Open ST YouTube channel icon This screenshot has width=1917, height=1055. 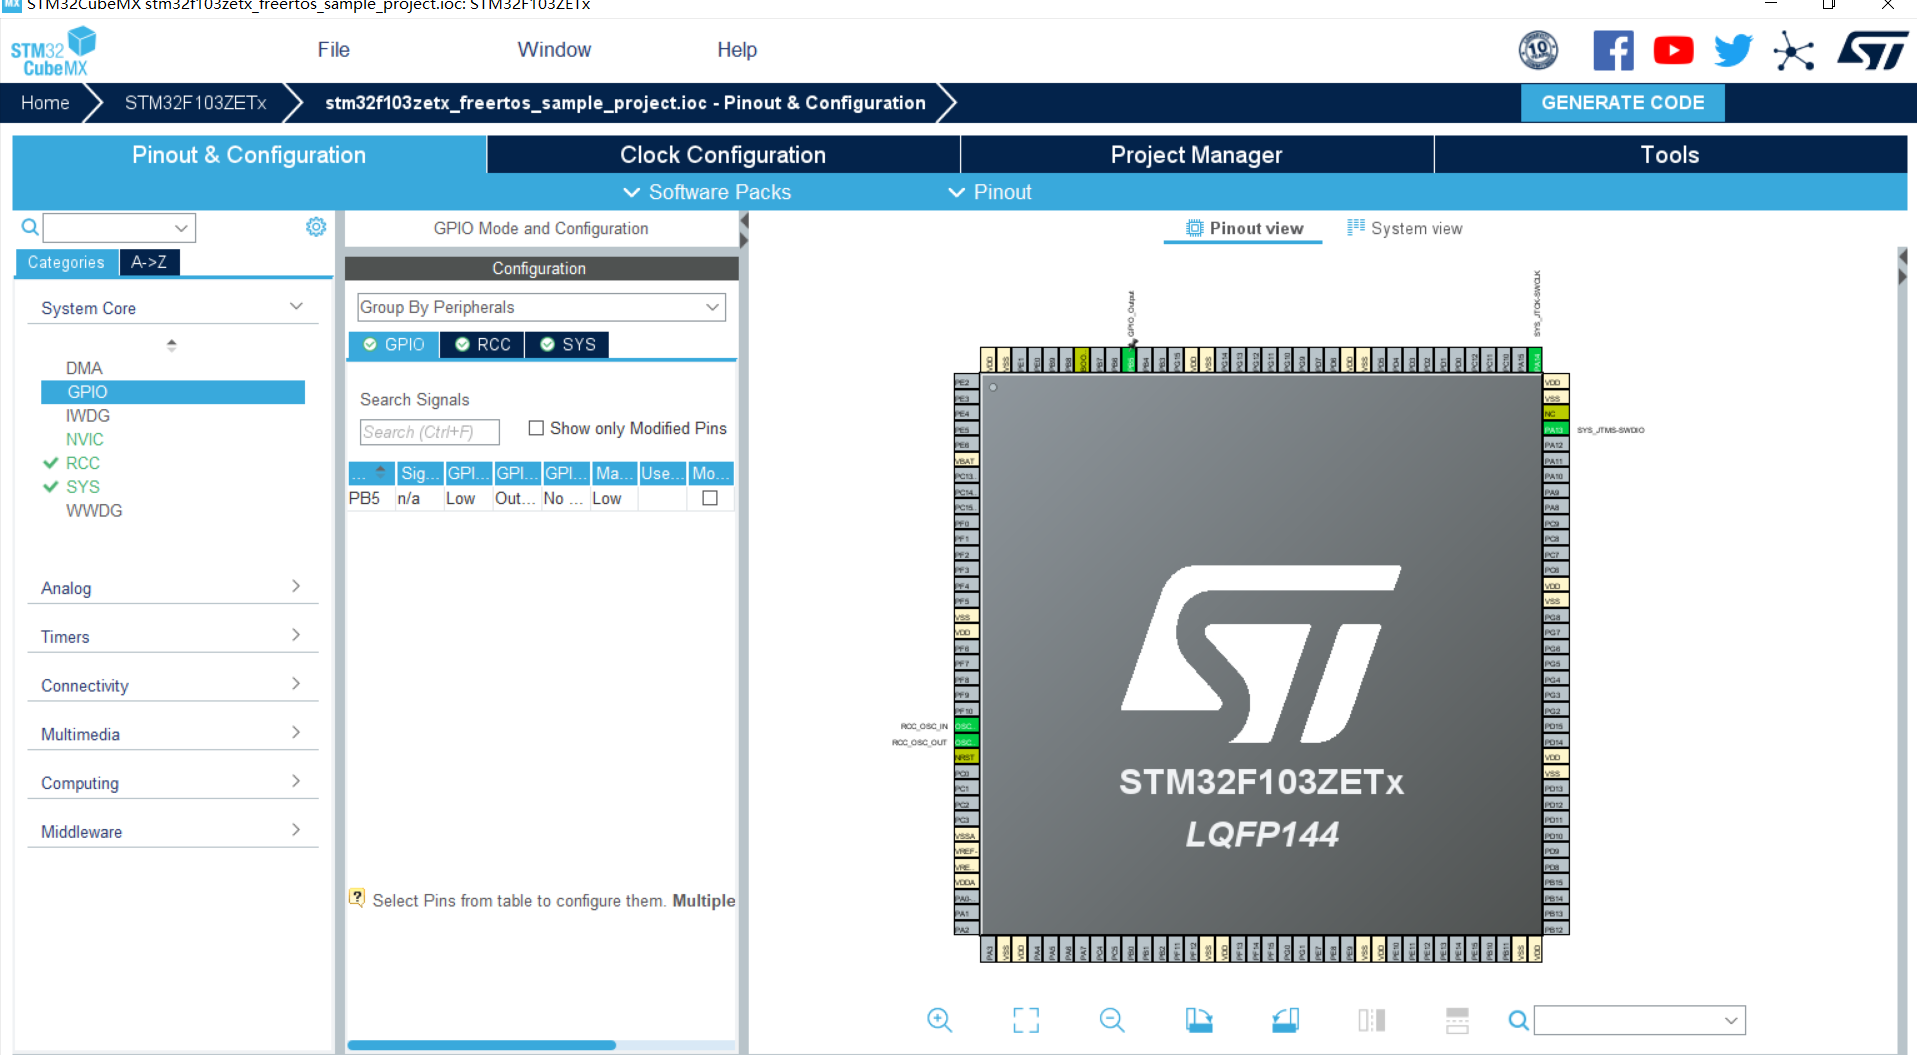1672,50
